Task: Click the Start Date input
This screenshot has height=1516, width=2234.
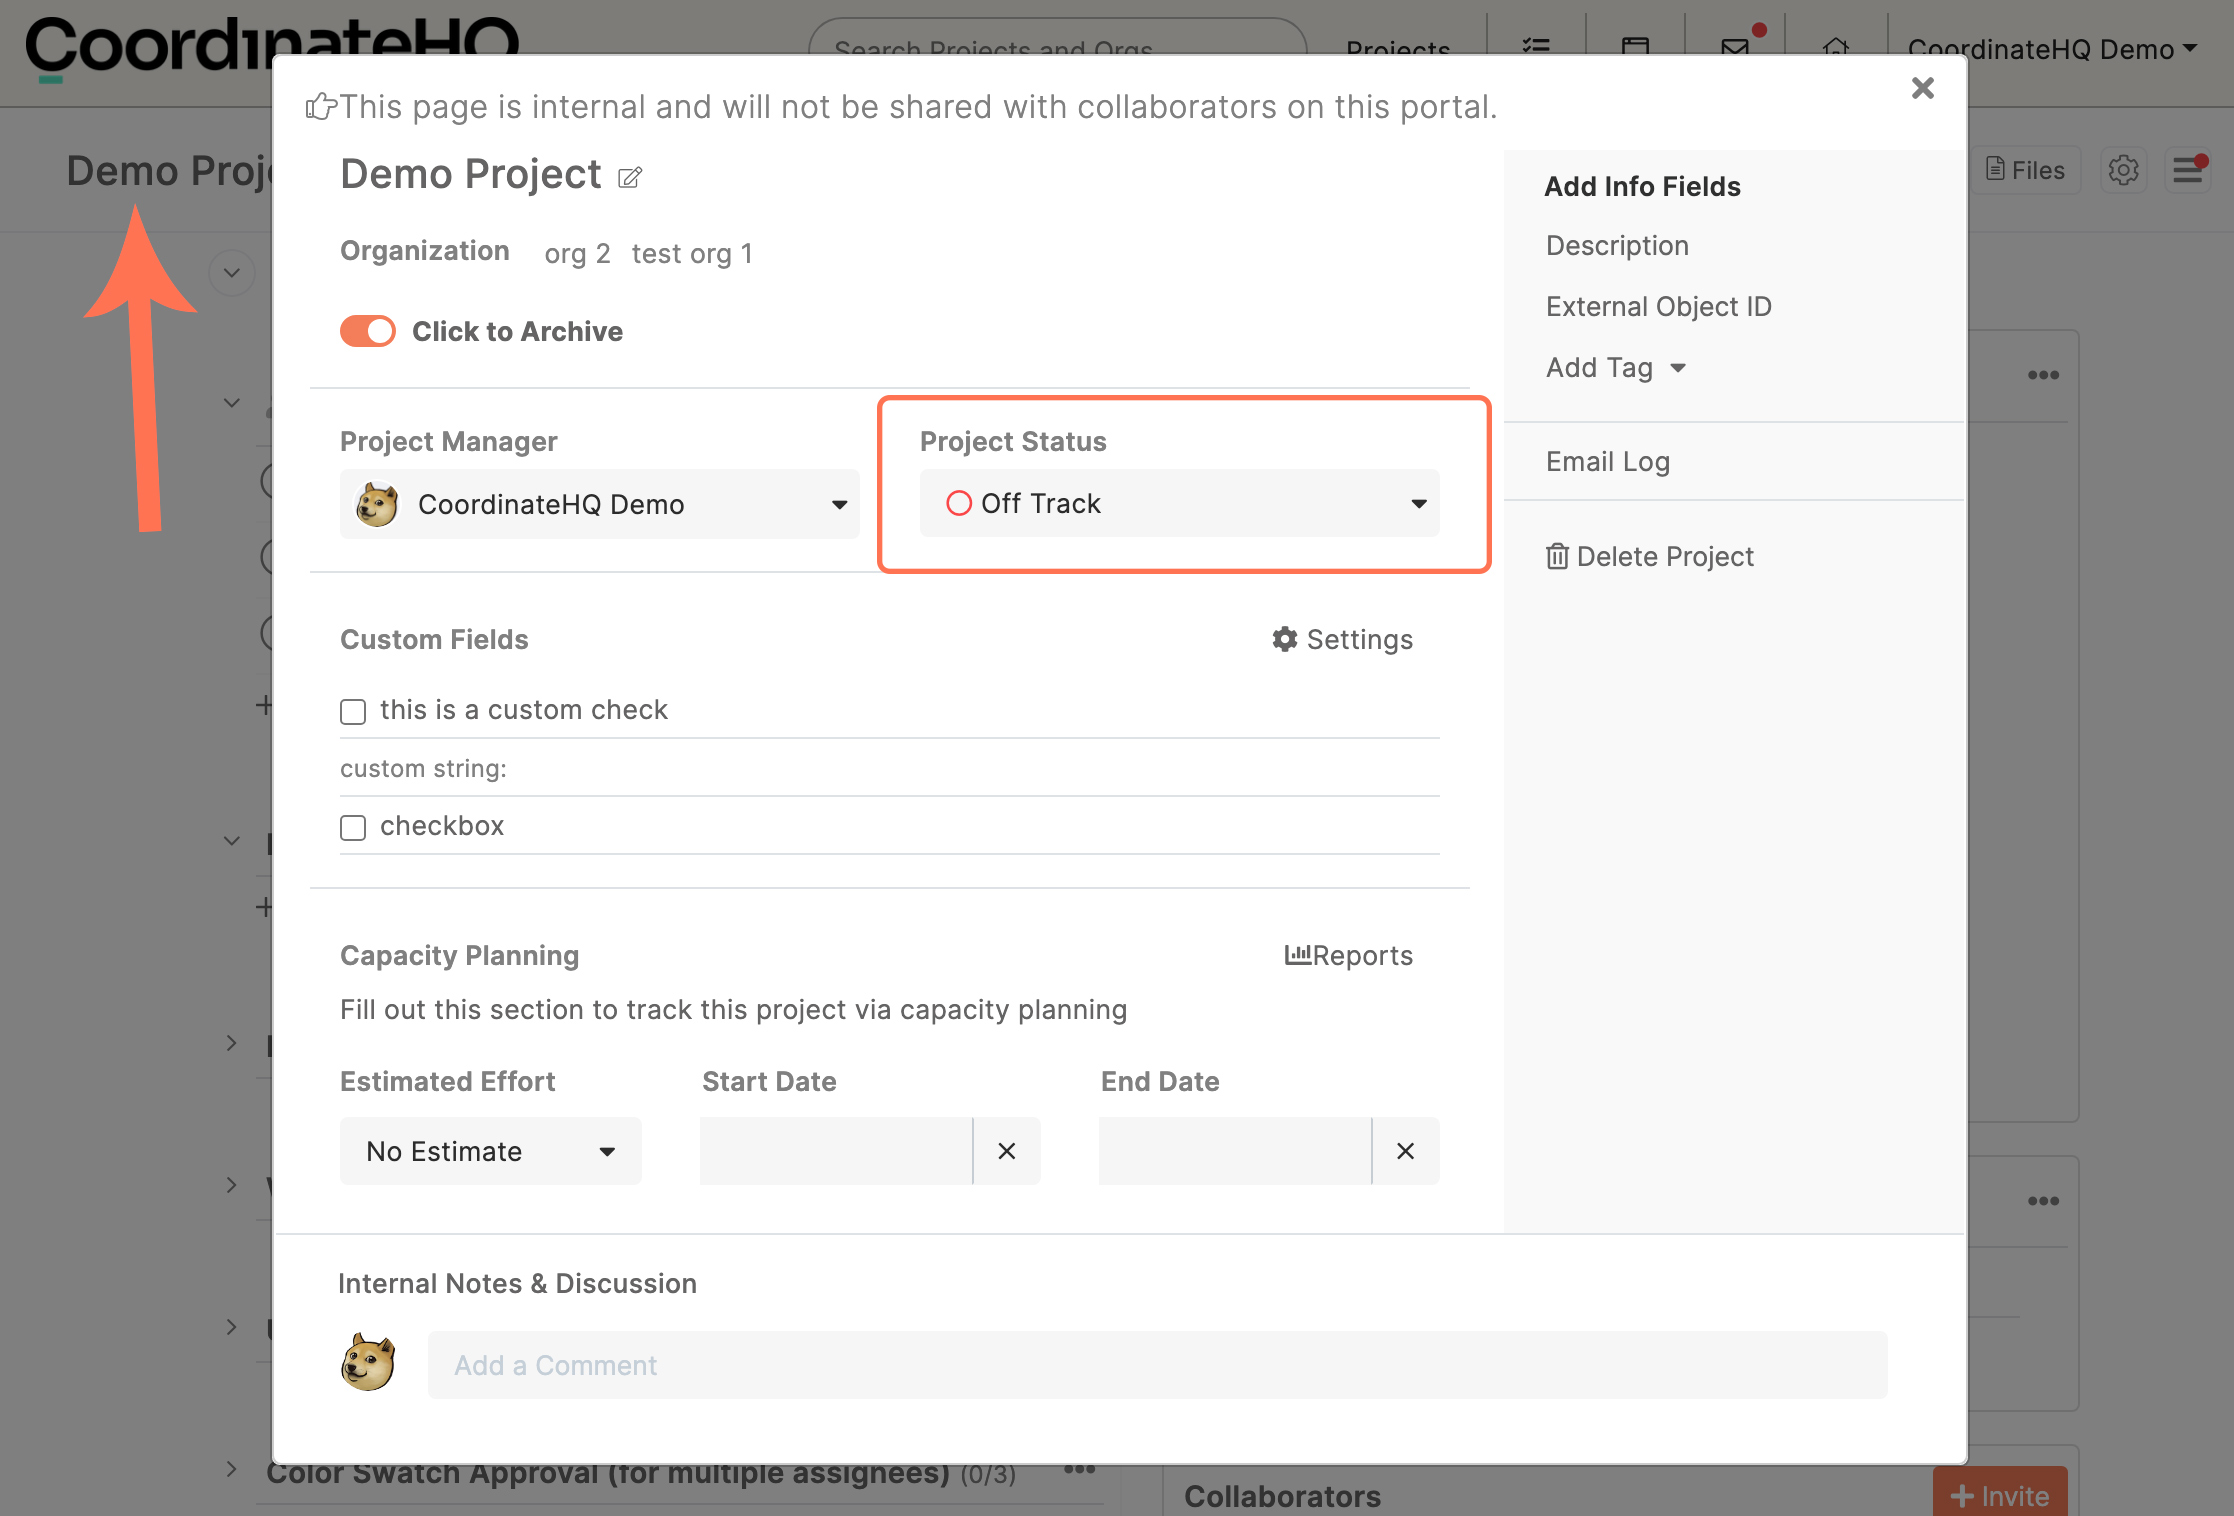Action: (x=836, y=1151)
